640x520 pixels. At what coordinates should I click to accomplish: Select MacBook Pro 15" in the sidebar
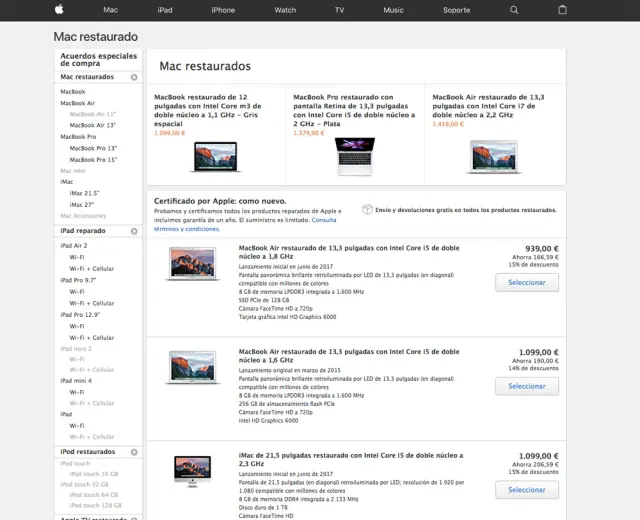pyautogui.click(x=93, y=159)
